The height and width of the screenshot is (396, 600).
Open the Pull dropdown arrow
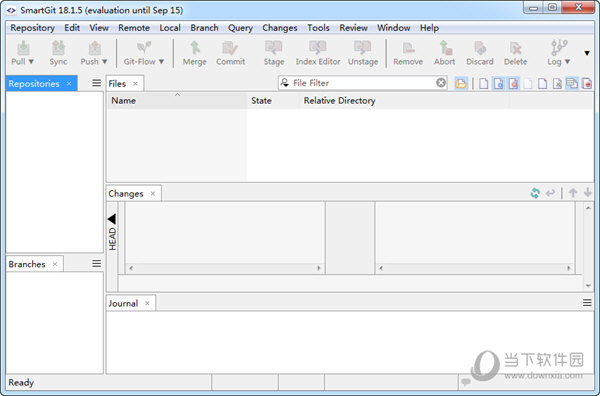[x=31, y=62]
